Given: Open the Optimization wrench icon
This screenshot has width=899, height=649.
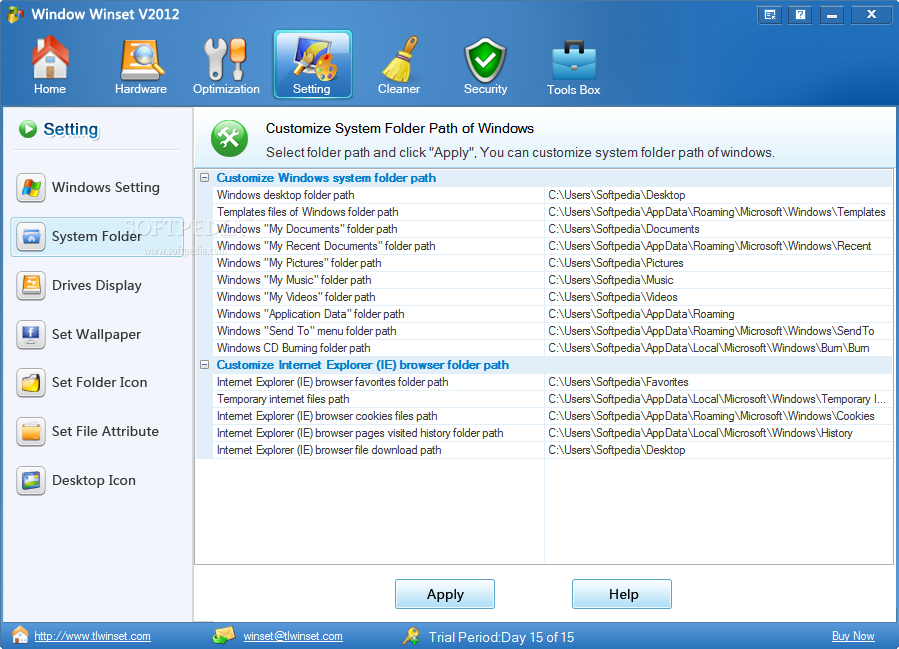Looking at the screenshot, I should pos(226,59).
